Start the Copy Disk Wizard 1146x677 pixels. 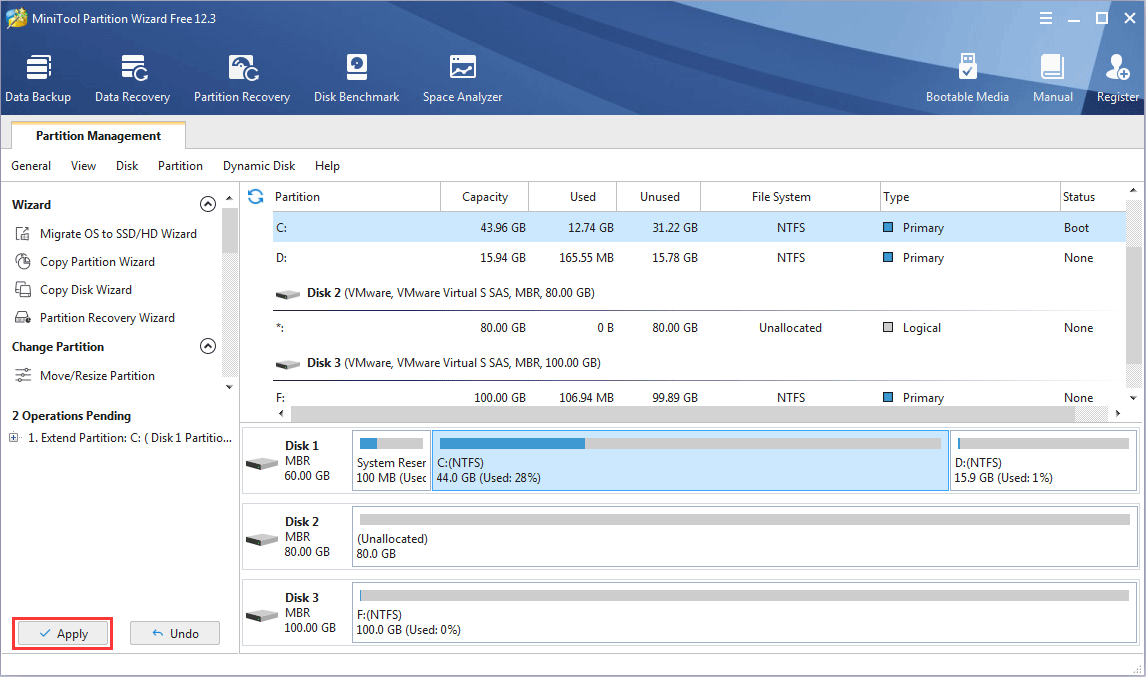coord(86,290)
